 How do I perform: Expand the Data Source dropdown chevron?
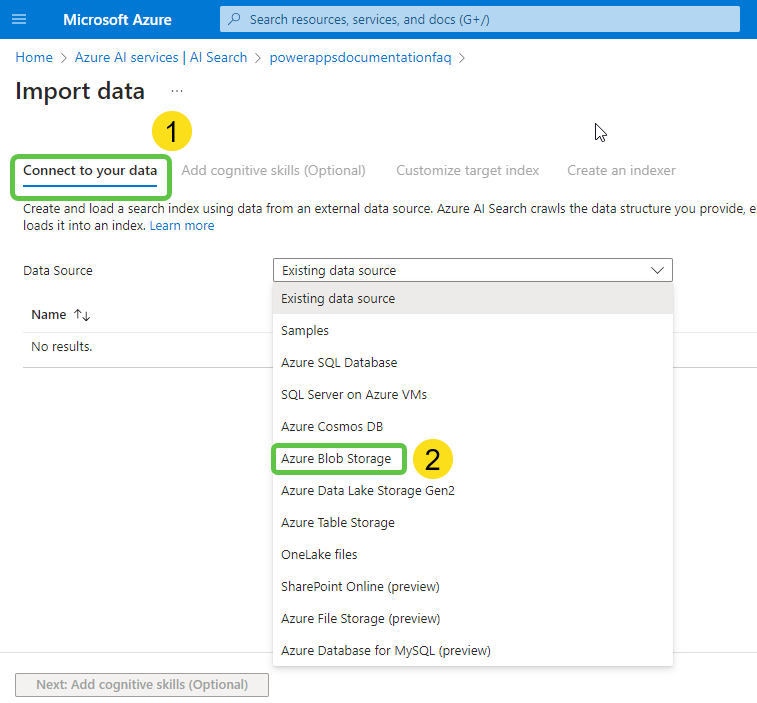(x=657, y=270)
